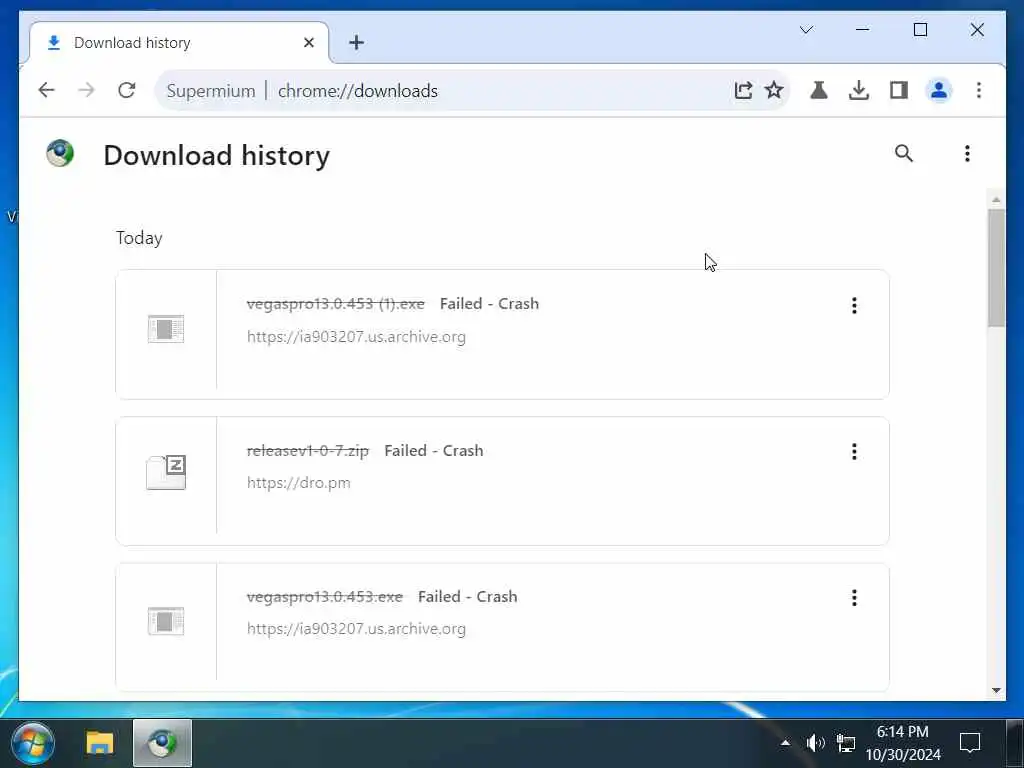Viewport: 1024px width, 768px height.
Task: Click the forward navigation arrow
Action: coord(86,90)
